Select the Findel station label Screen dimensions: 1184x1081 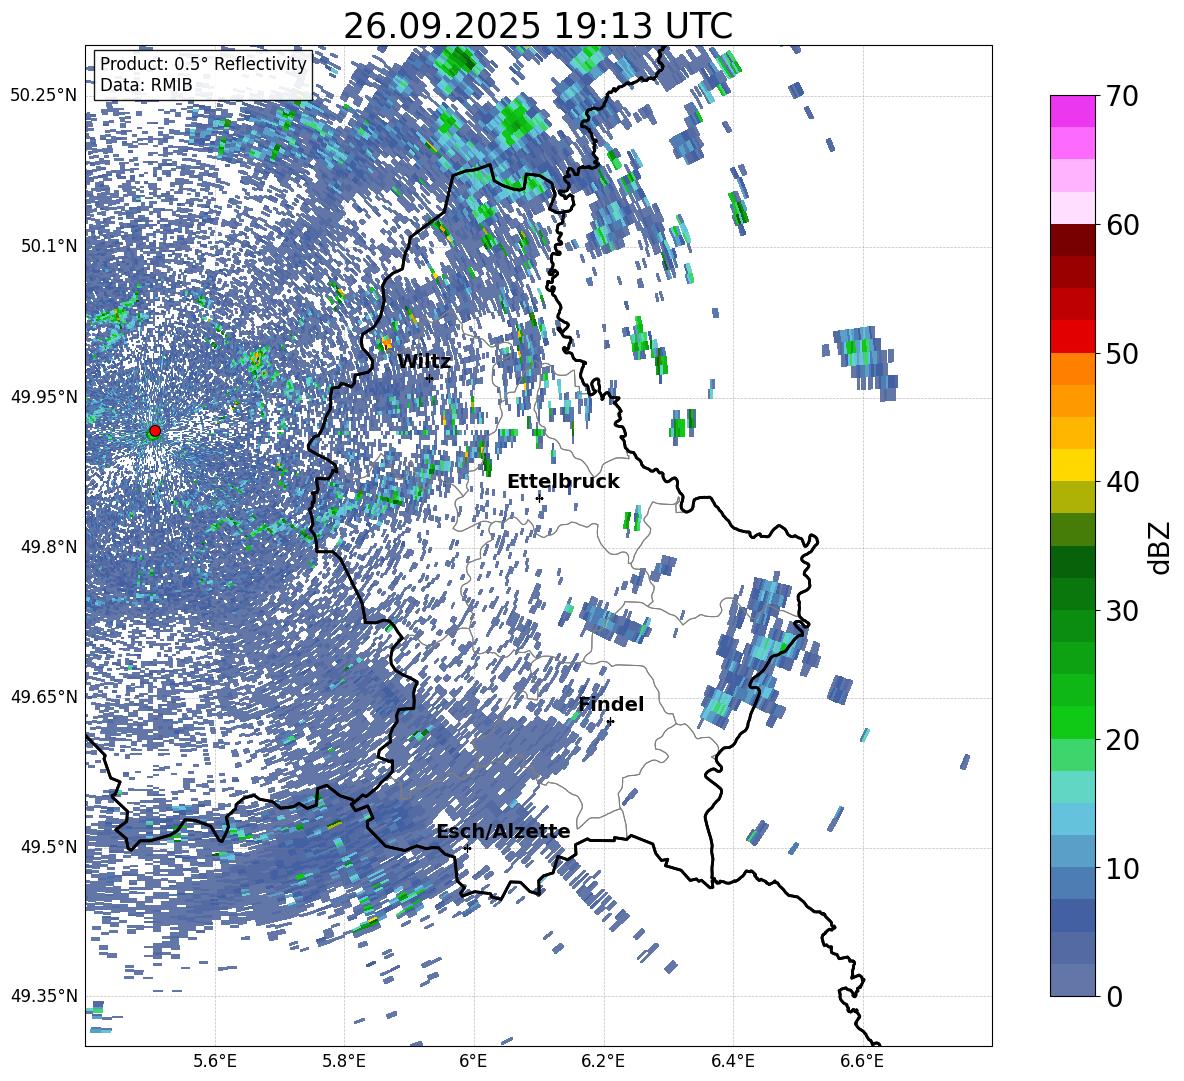611,704
